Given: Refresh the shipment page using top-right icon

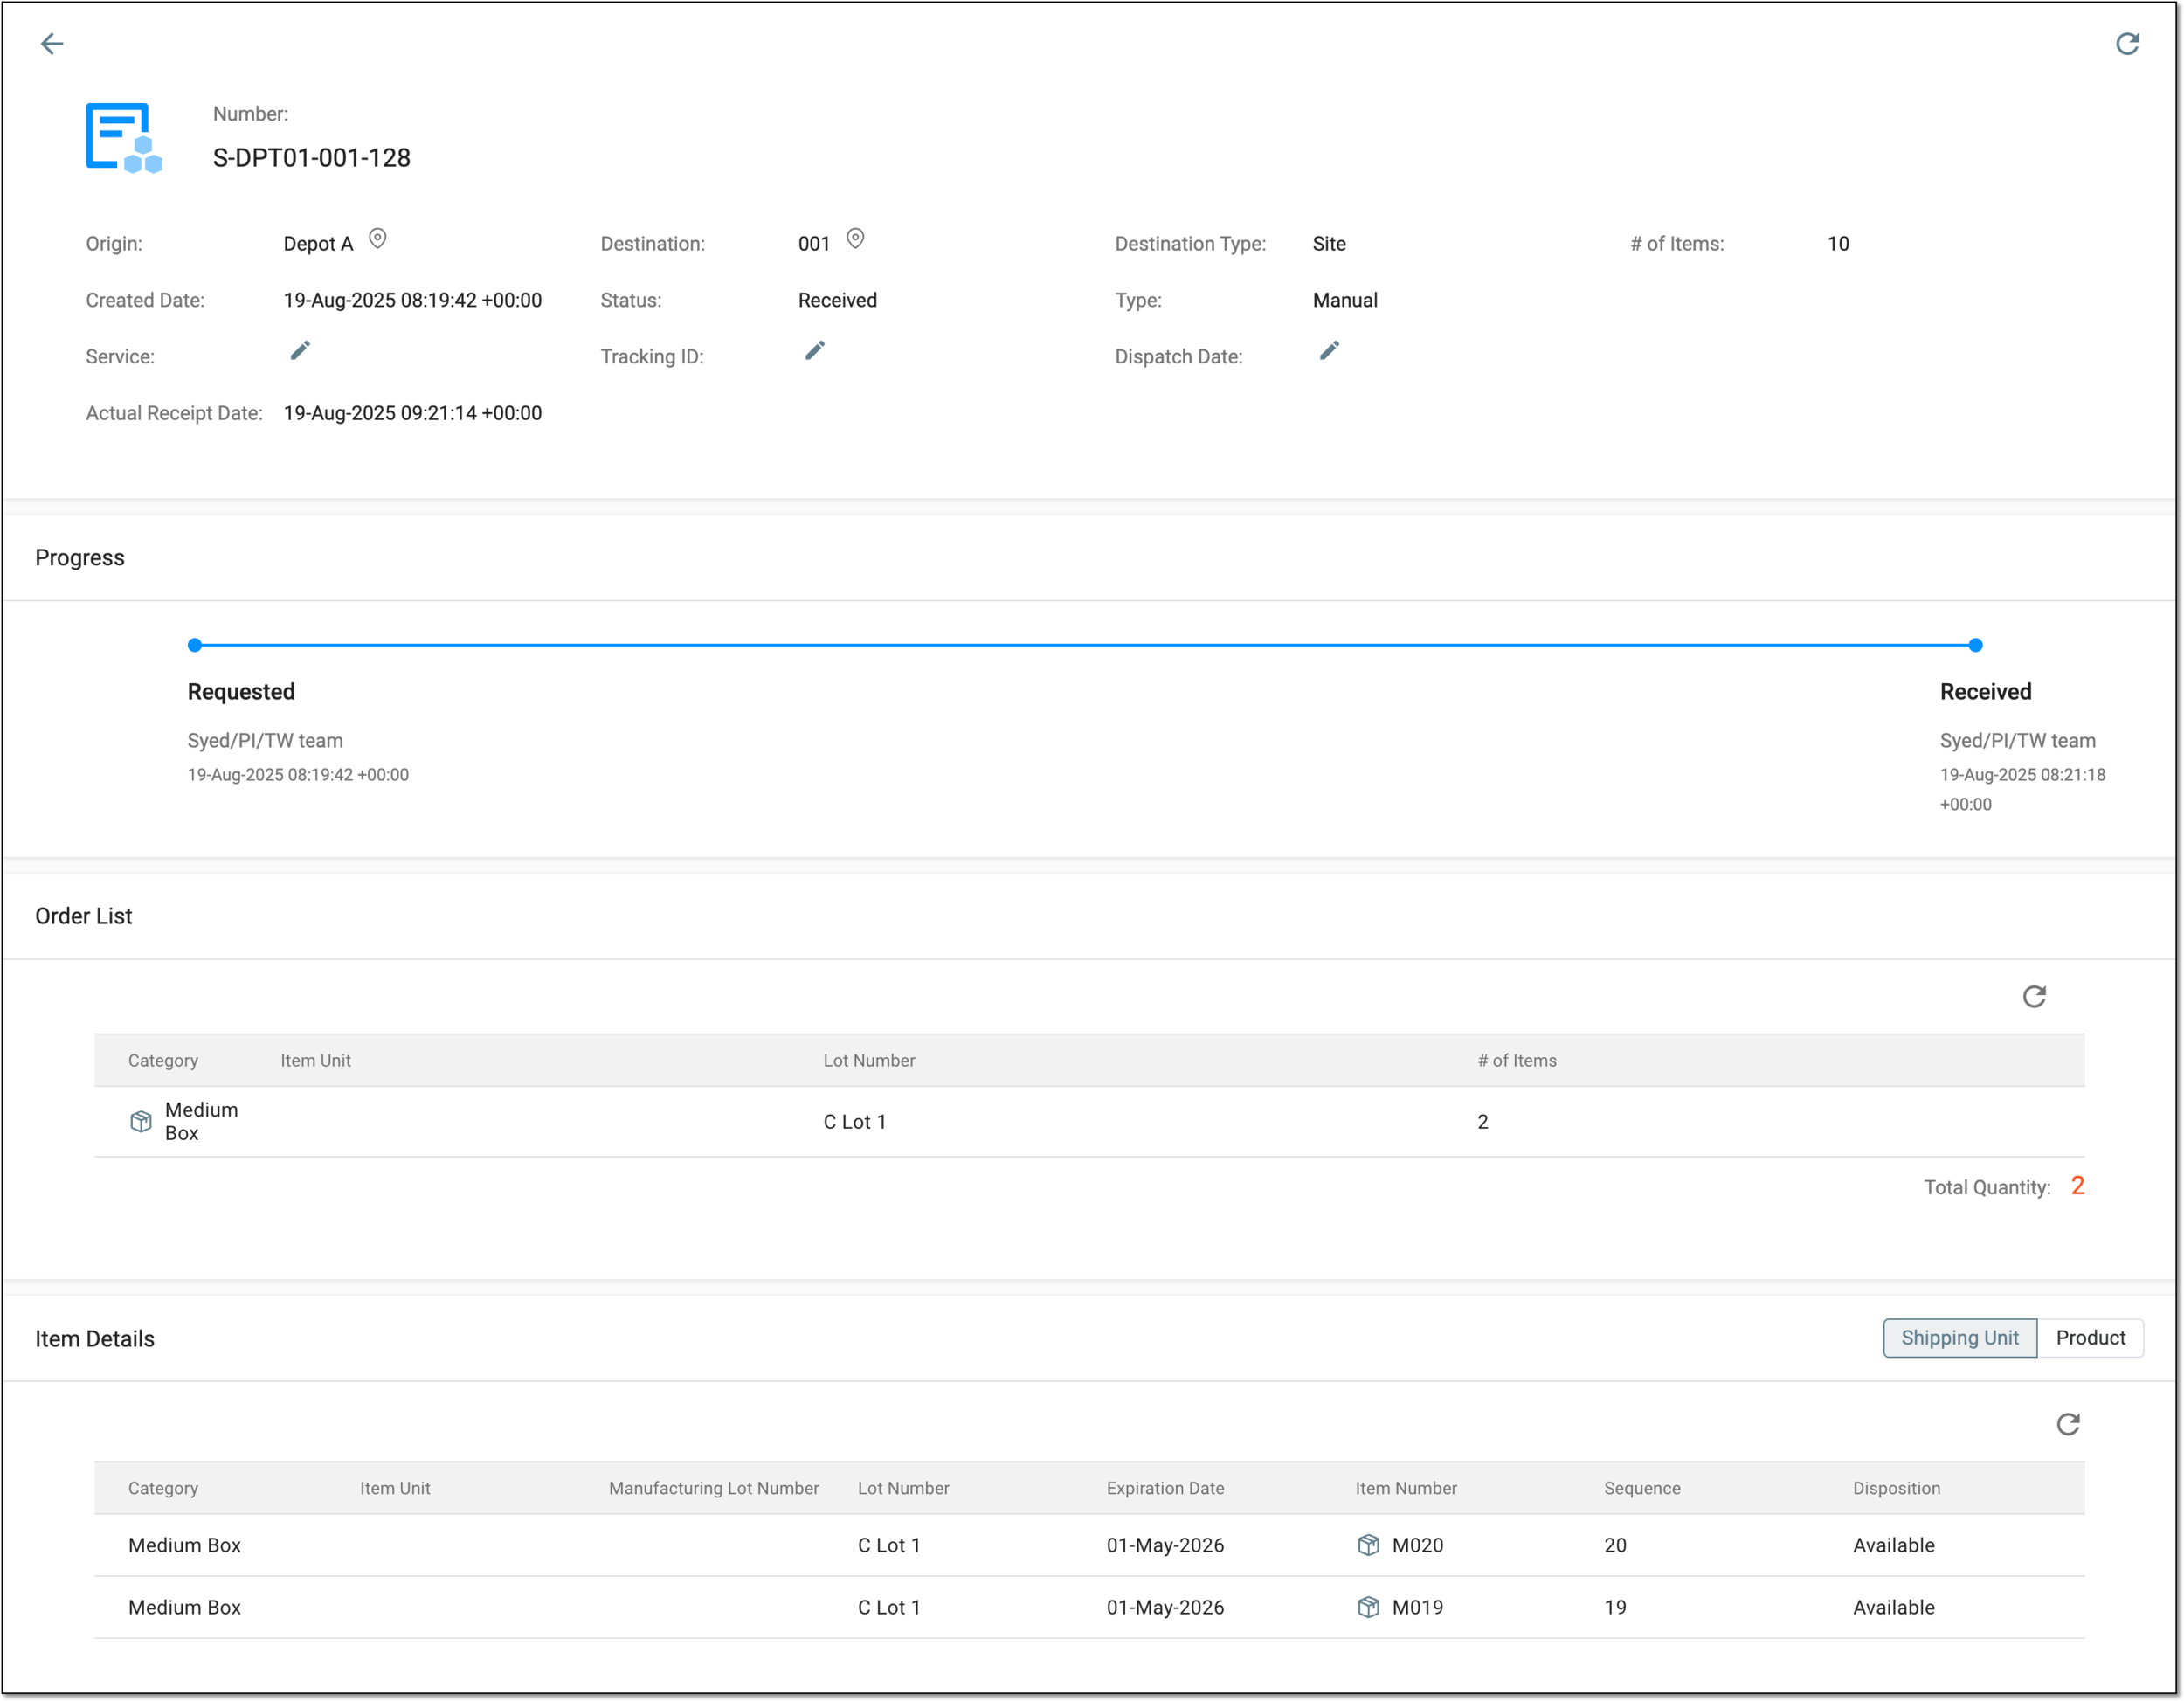Looking at the screenshot, I should tap(2127, 43).
